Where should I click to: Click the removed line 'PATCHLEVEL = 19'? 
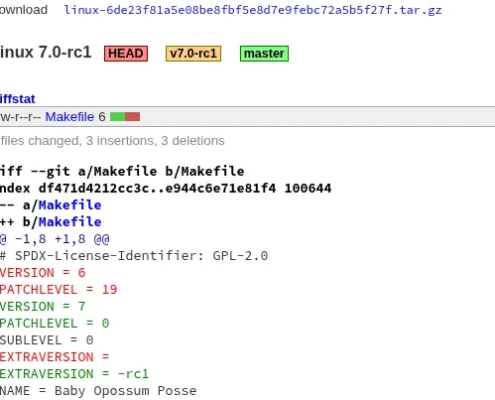(59, 290)
